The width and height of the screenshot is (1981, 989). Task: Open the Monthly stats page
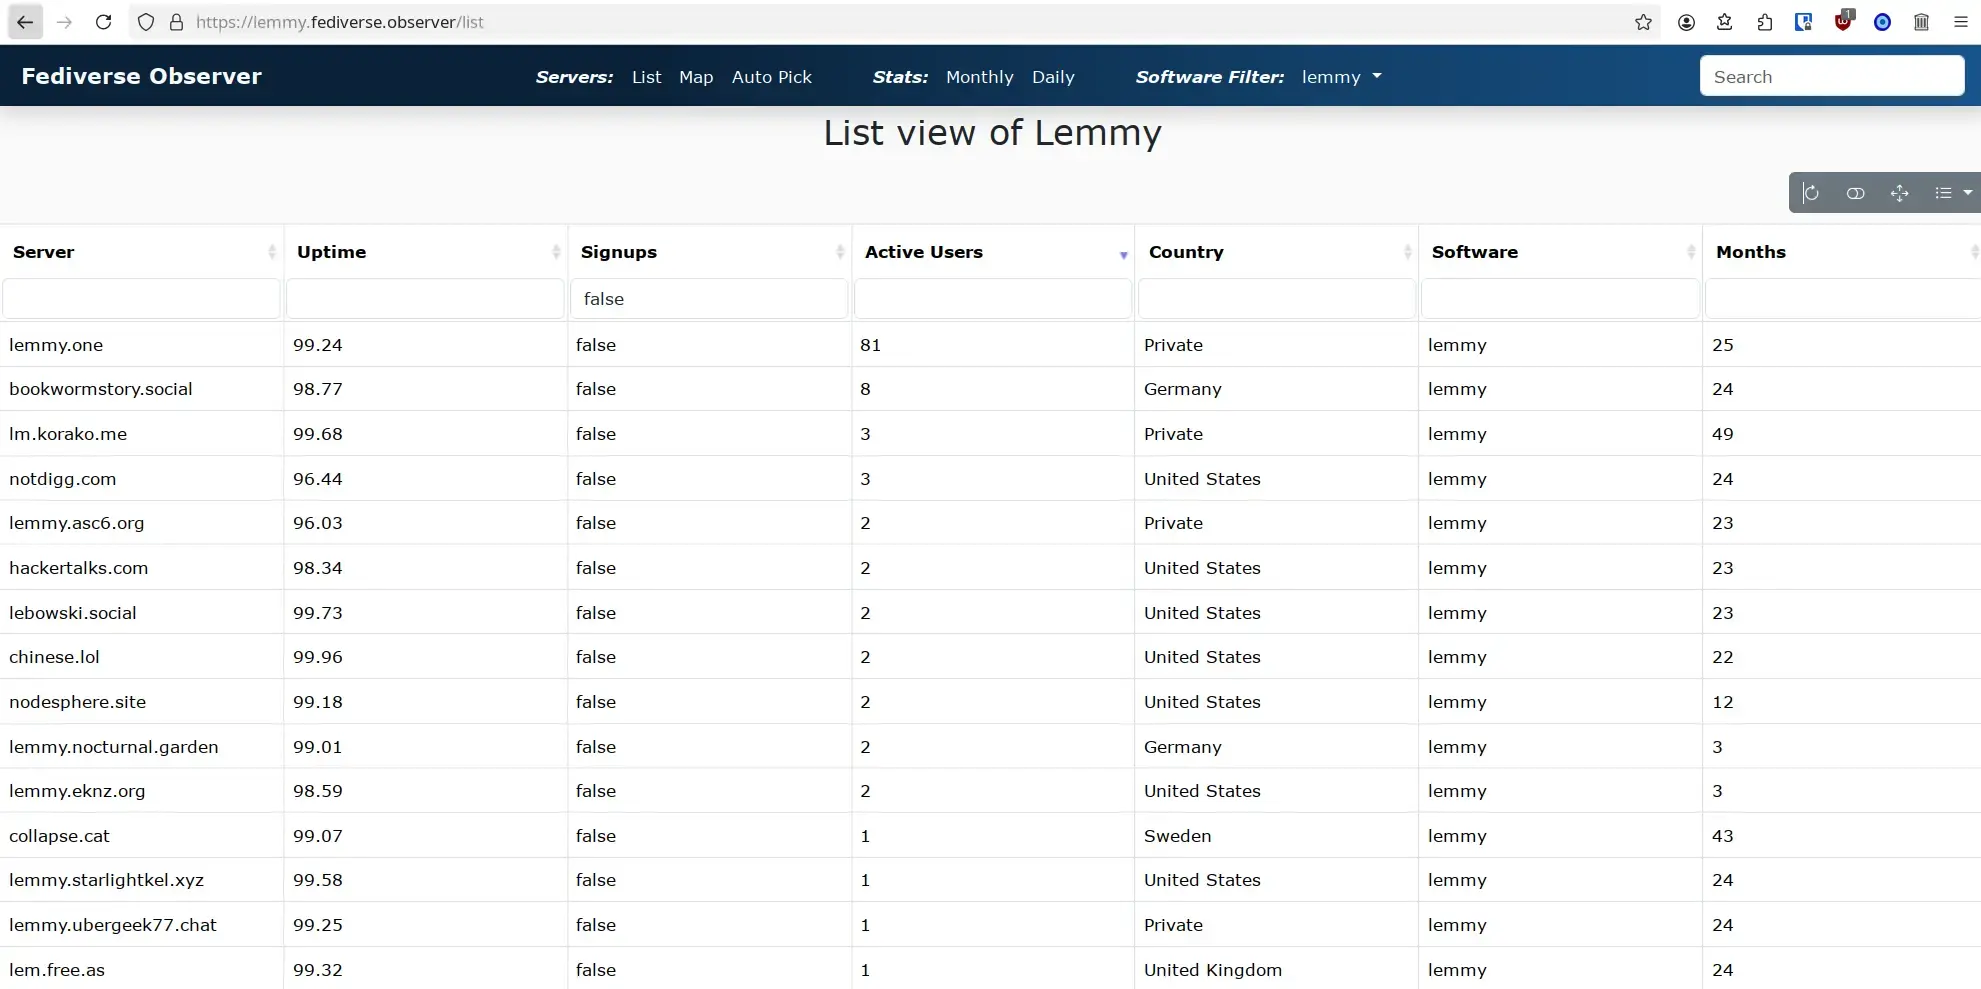point(979,77)
